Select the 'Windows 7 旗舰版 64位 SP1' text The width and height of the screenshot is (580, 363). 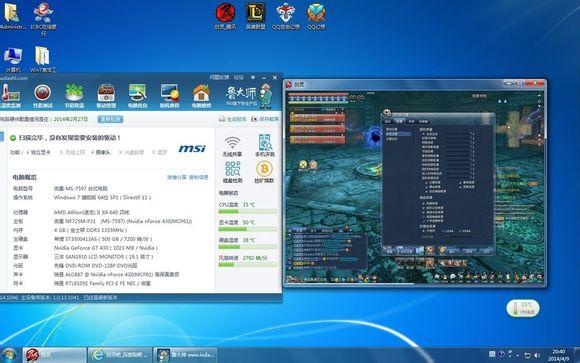pos(102,198)
